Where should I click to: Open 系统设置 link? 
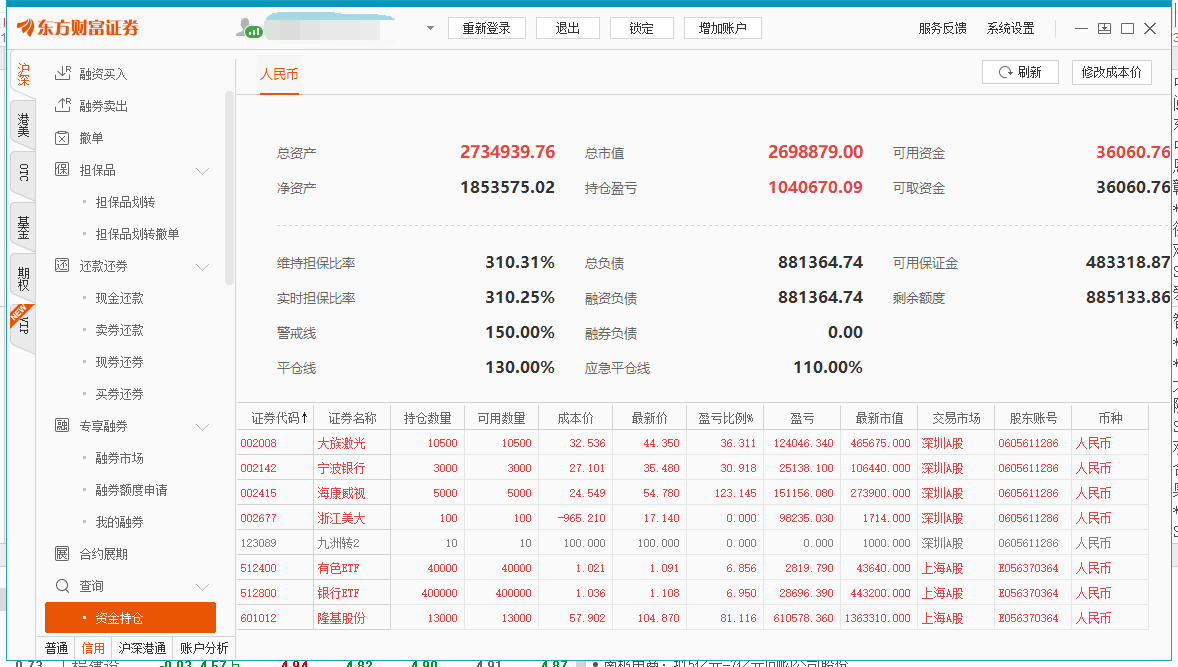pyautogui.click(x=1010, y=28)
